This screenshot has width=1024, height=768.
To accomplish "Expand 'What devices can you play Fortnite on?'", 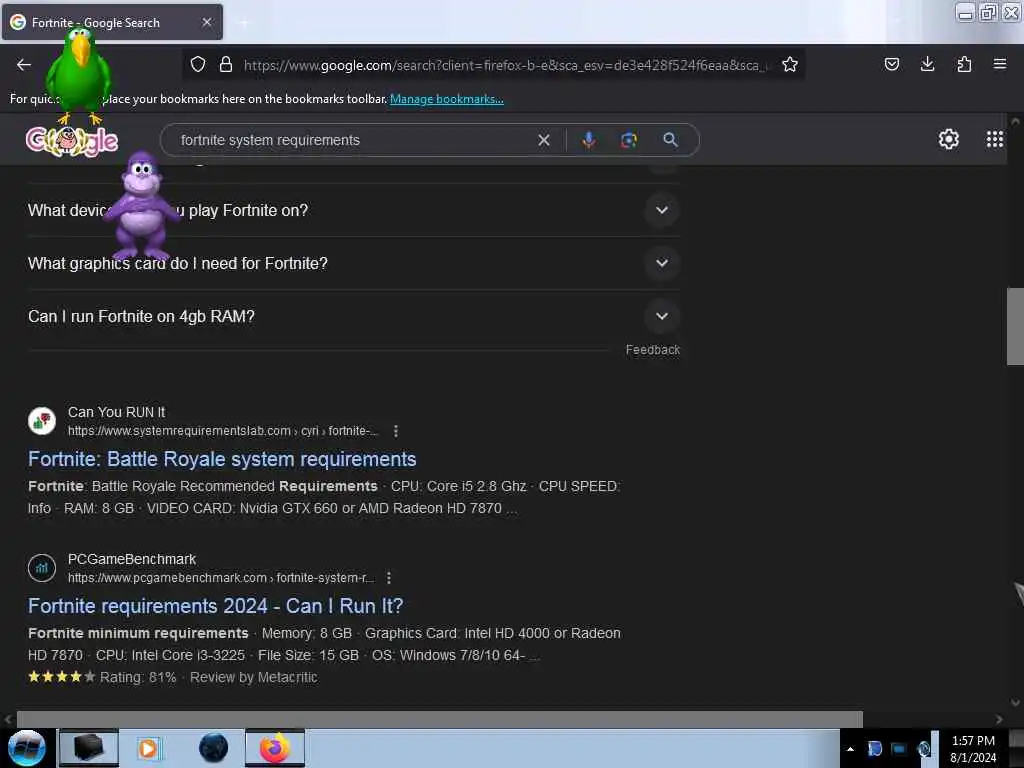I will pyautogui.click(x=353, y=210).
